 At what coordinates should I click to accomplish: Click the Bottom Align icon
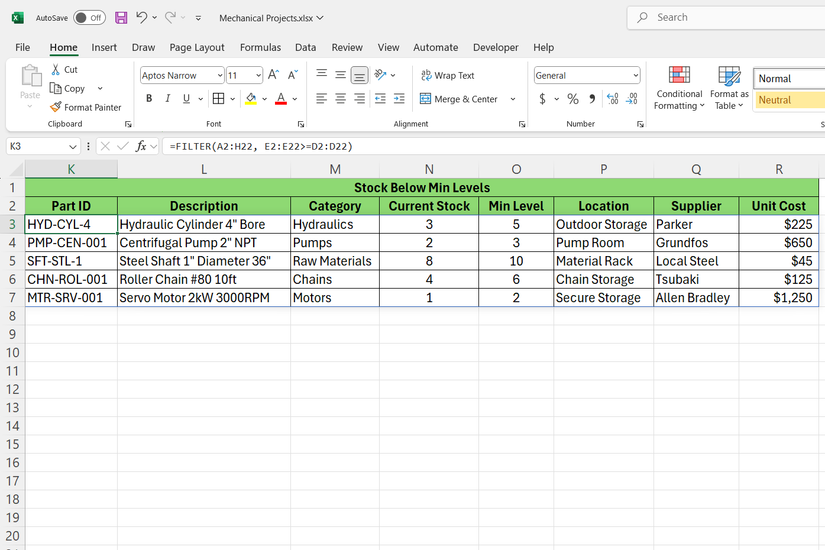pyautogui.click(x=359, y=75)
